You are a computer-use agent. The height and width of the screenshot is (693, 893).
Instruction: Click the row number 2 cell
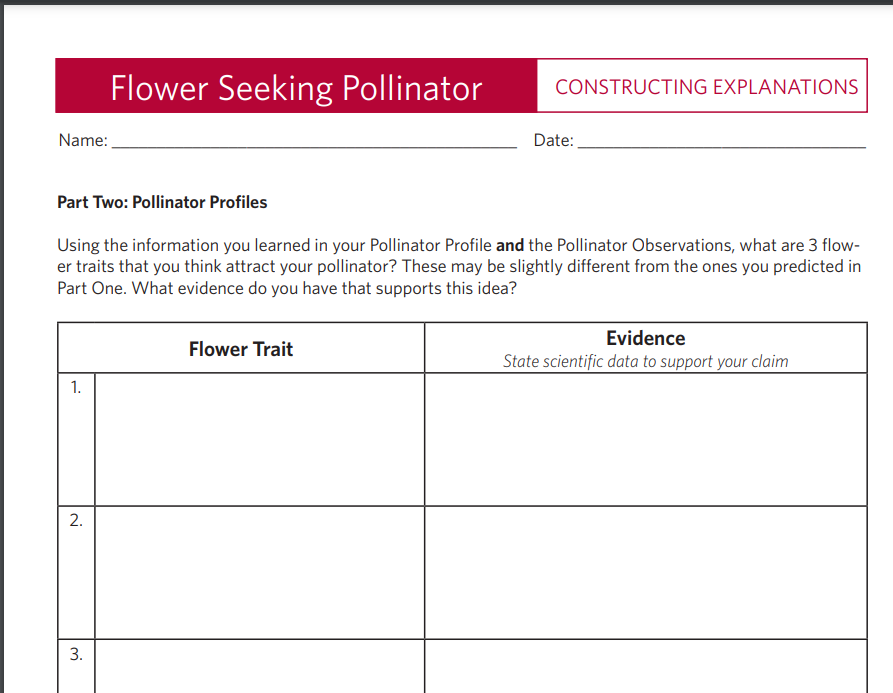(x=76, y=573)
